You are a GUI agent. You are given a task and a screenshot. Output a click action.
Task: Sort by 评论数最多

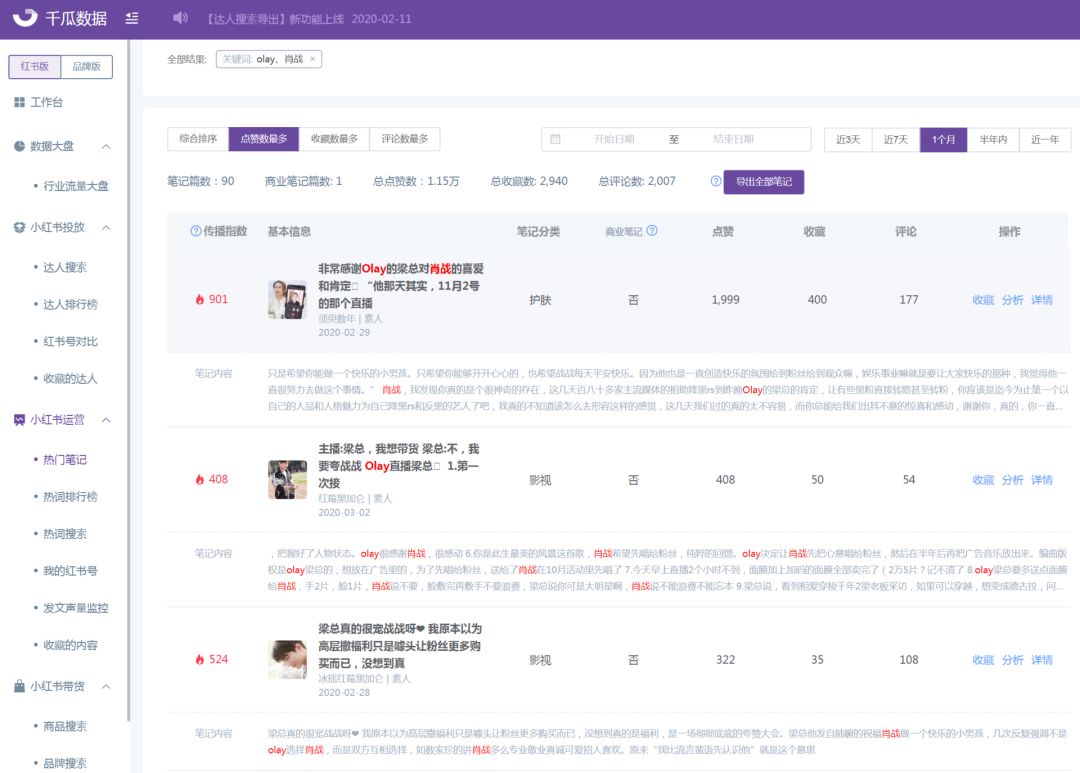[x=405, y=139]
